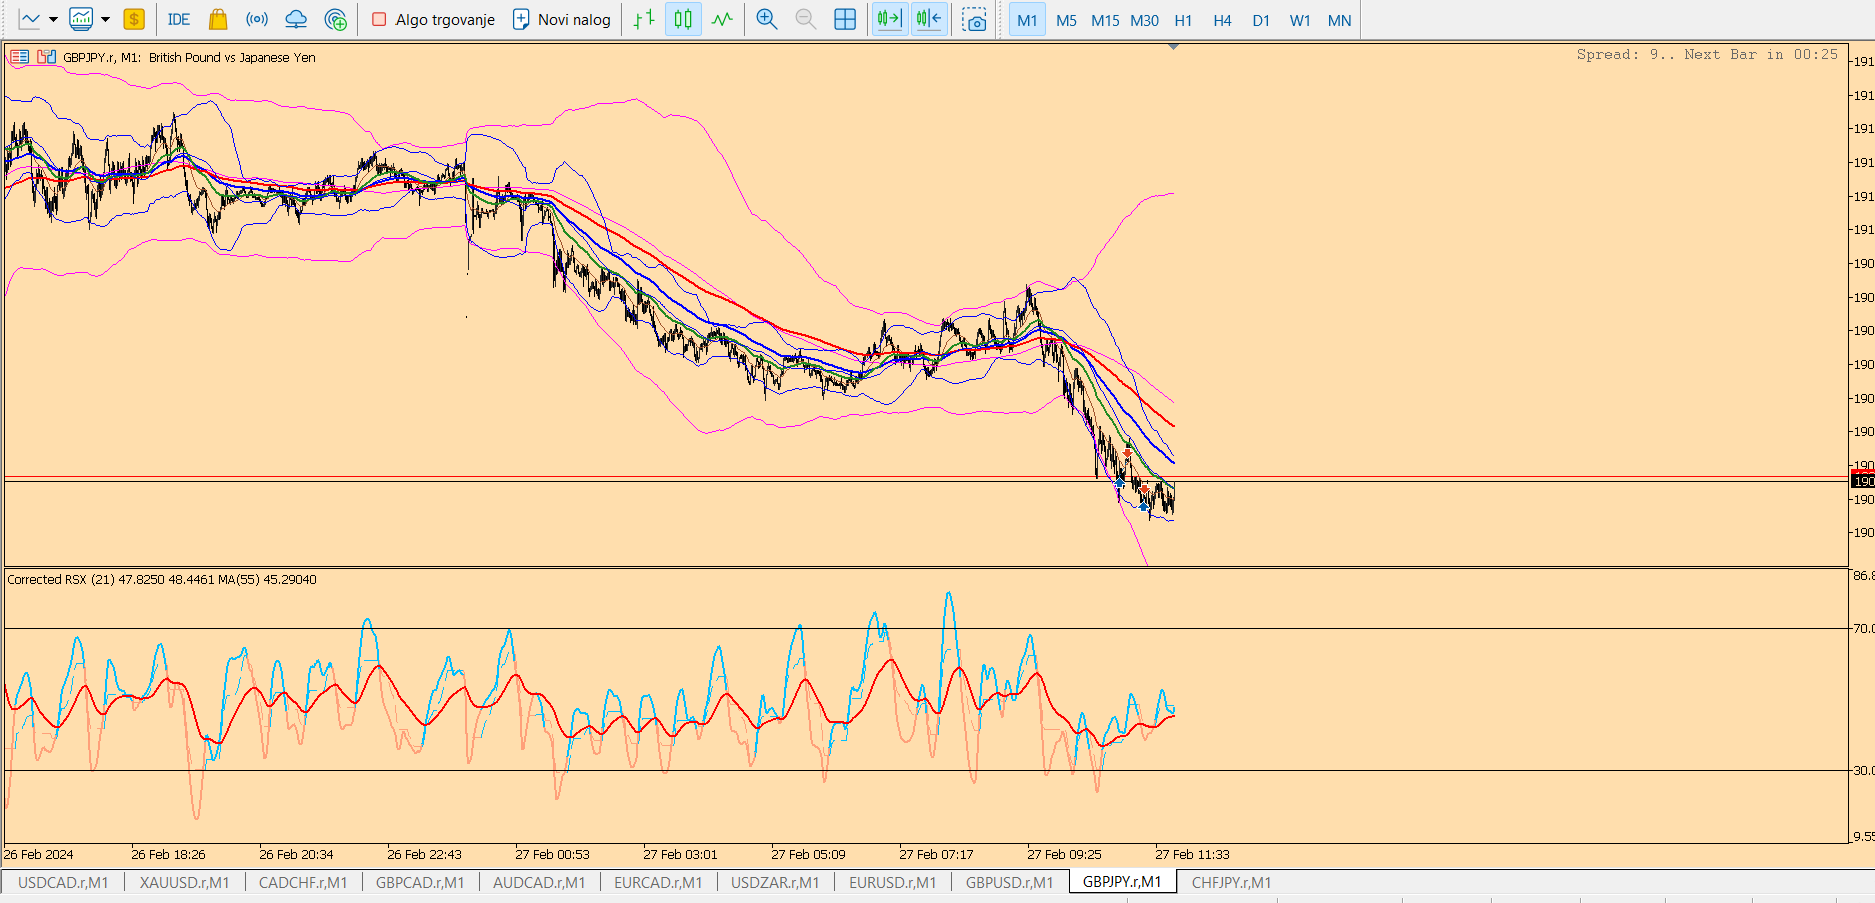Click the 26 Feb 2024 date label

click(x=39, y=854)
